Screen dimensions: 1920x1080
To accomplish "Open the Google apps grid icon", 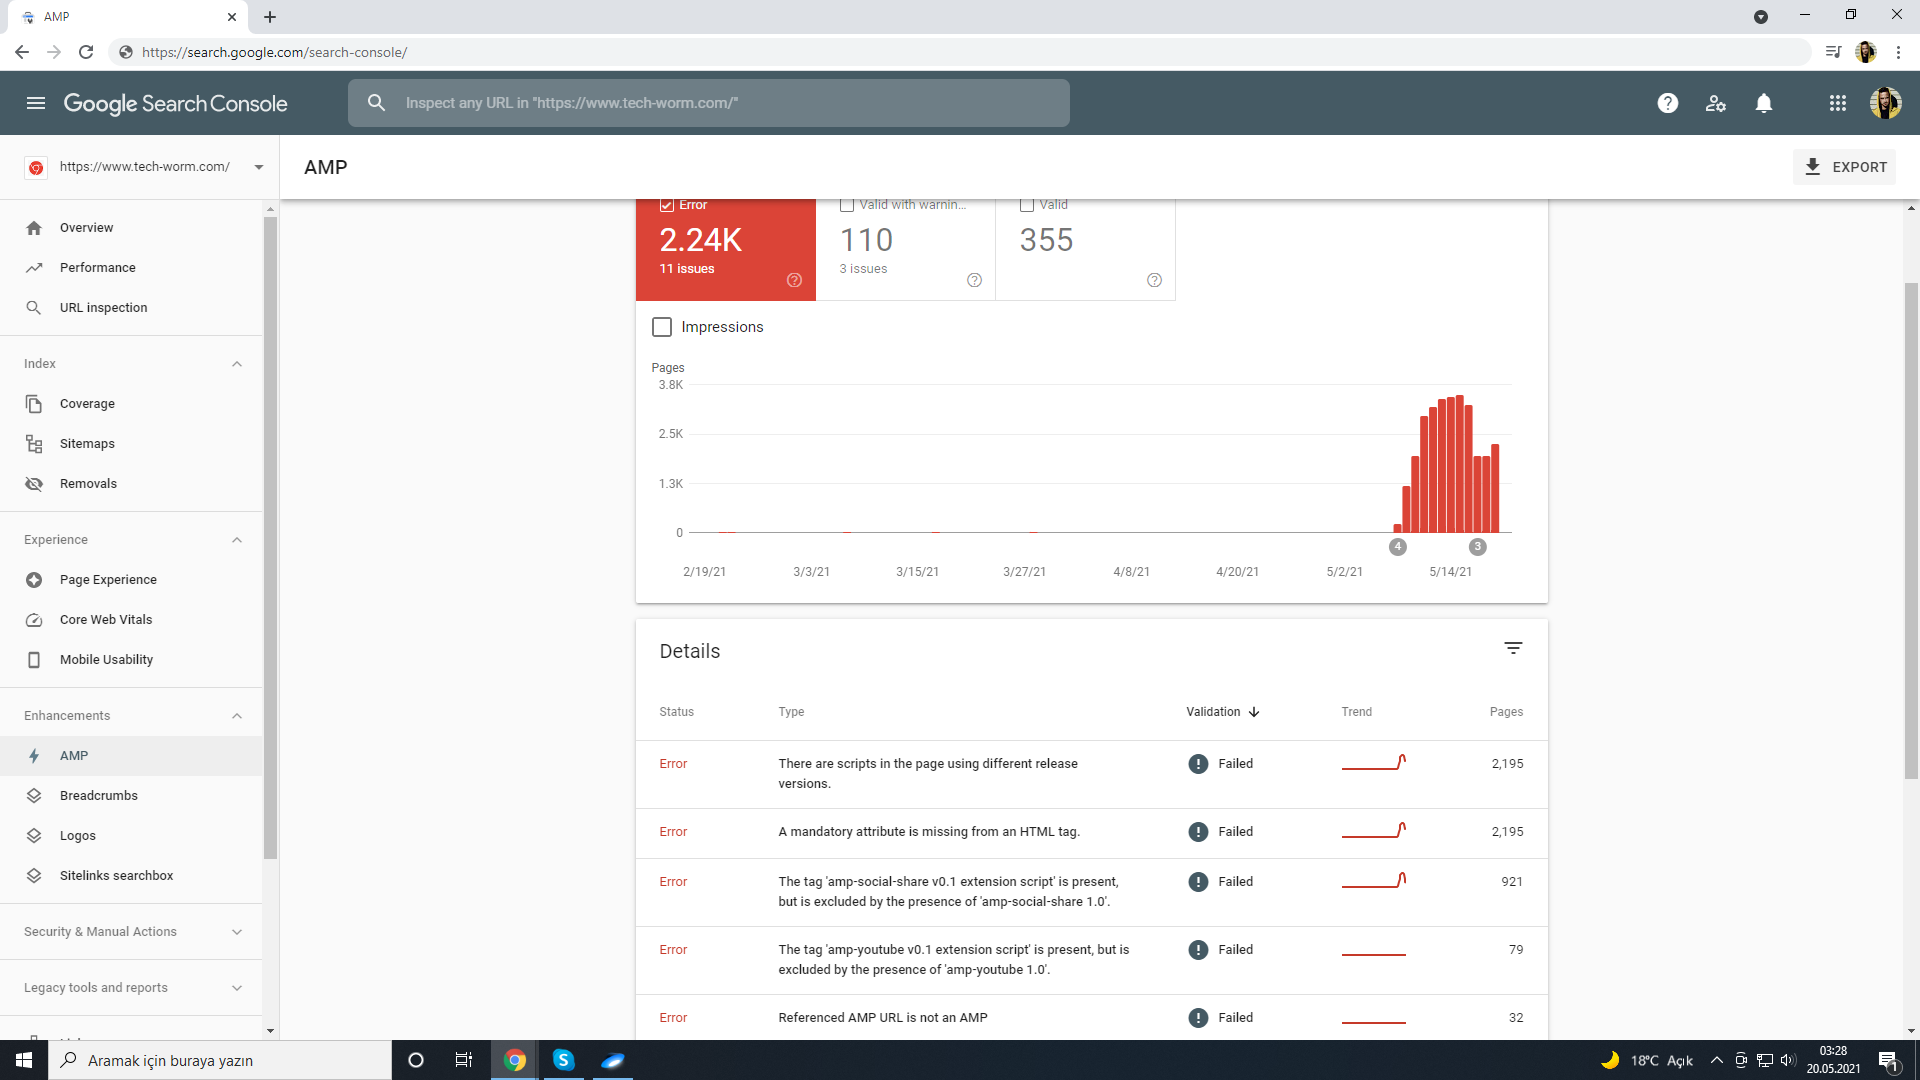I will (1837, 103).
